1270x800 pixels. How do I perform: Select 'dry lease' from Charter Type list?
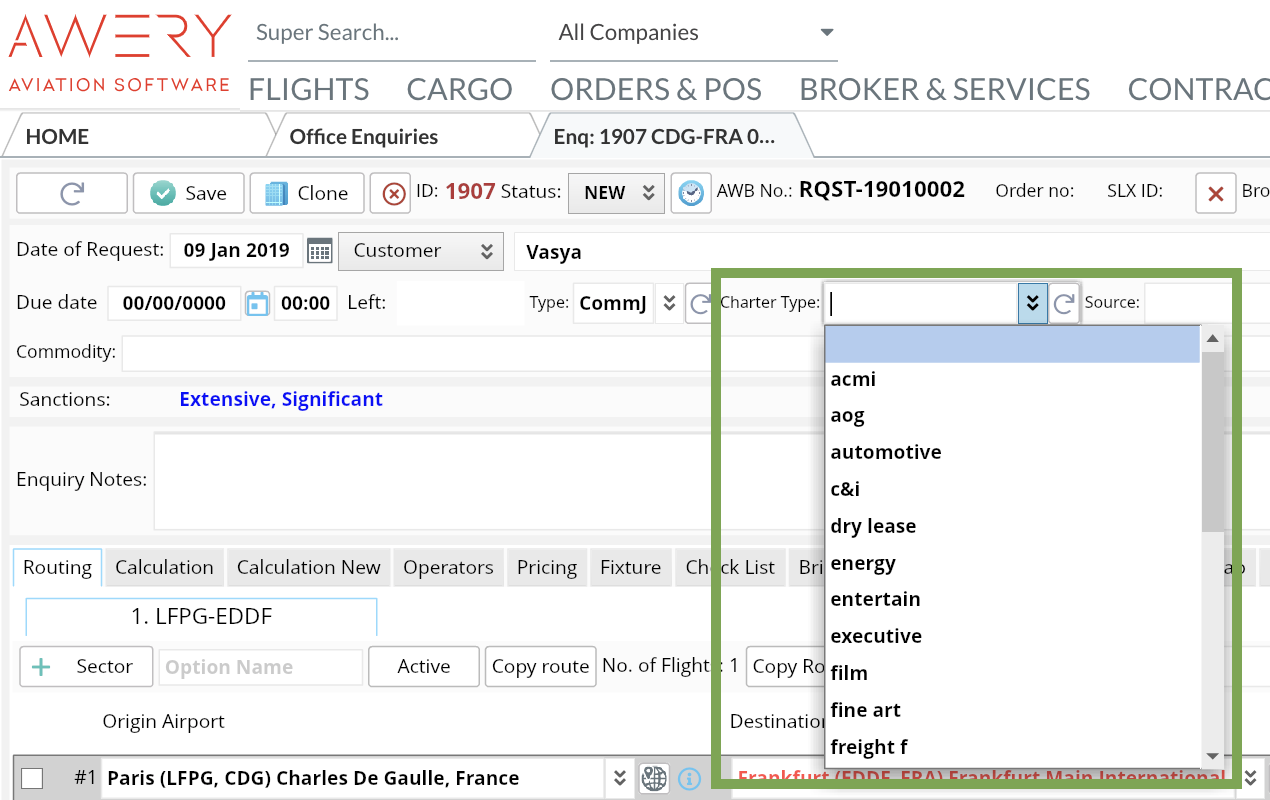pyautogui.click(x=873, y=526)
